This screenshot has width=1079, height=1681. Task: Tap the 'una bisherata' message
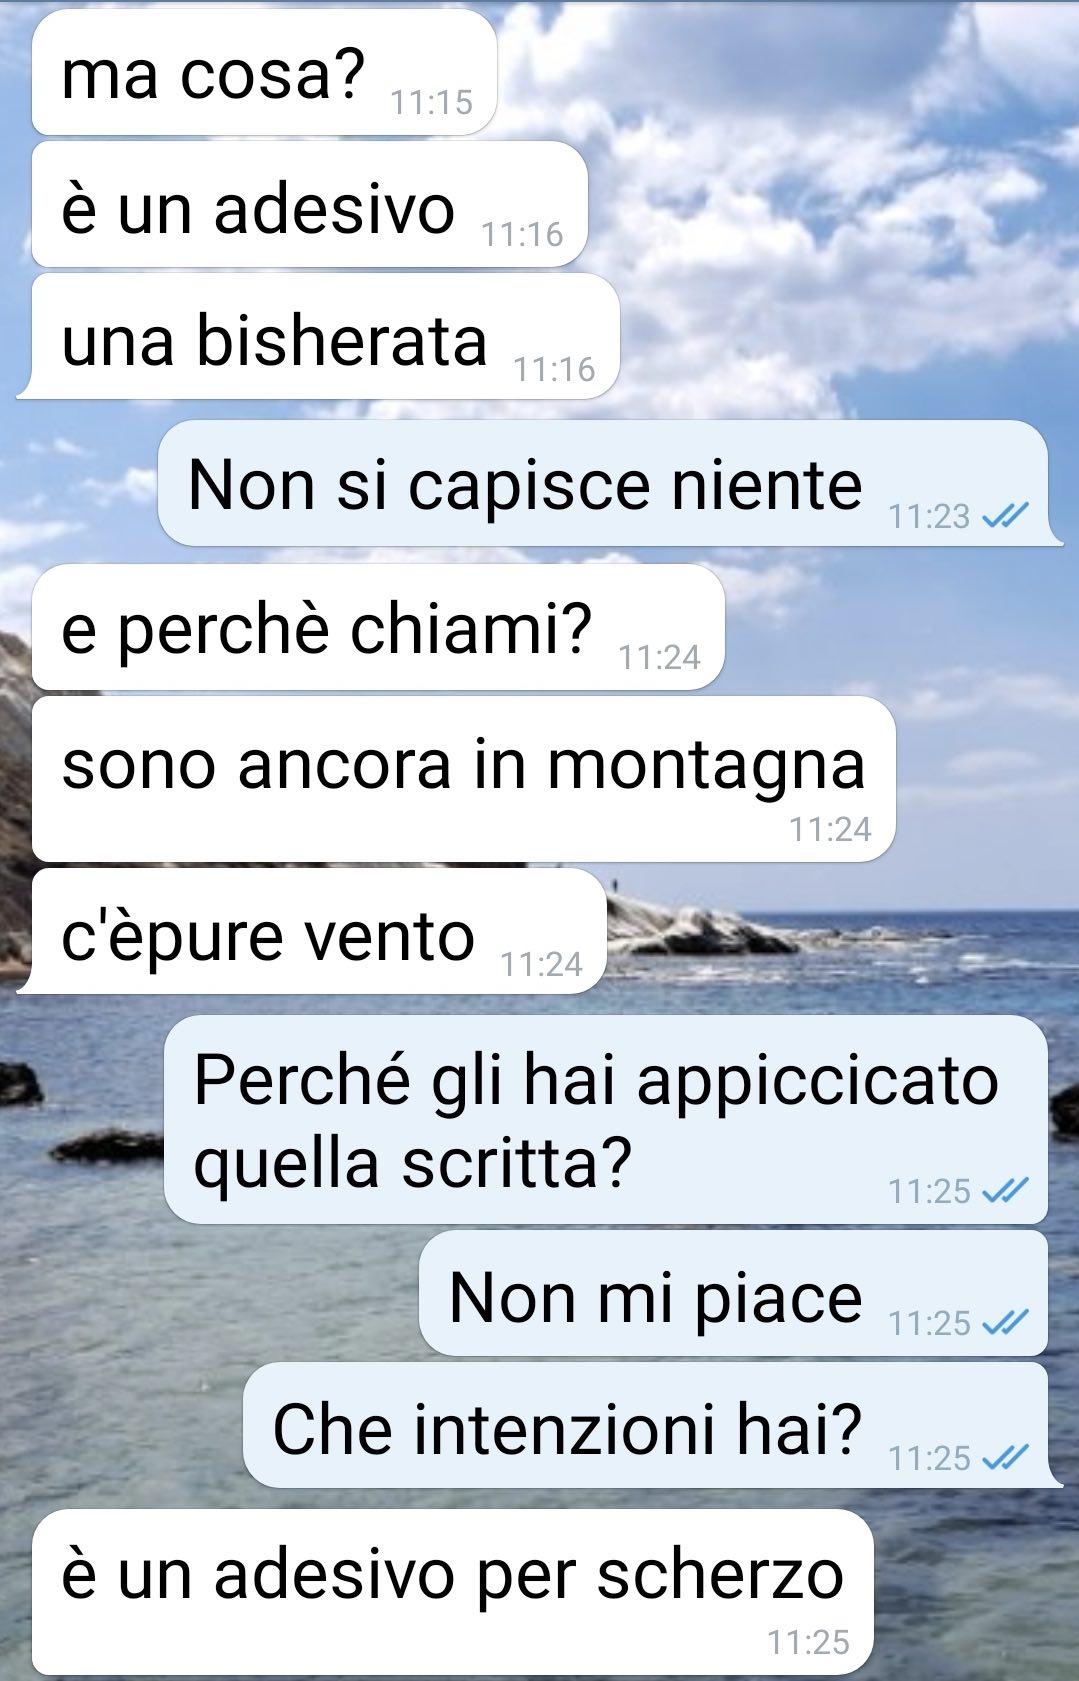point(318,337)
